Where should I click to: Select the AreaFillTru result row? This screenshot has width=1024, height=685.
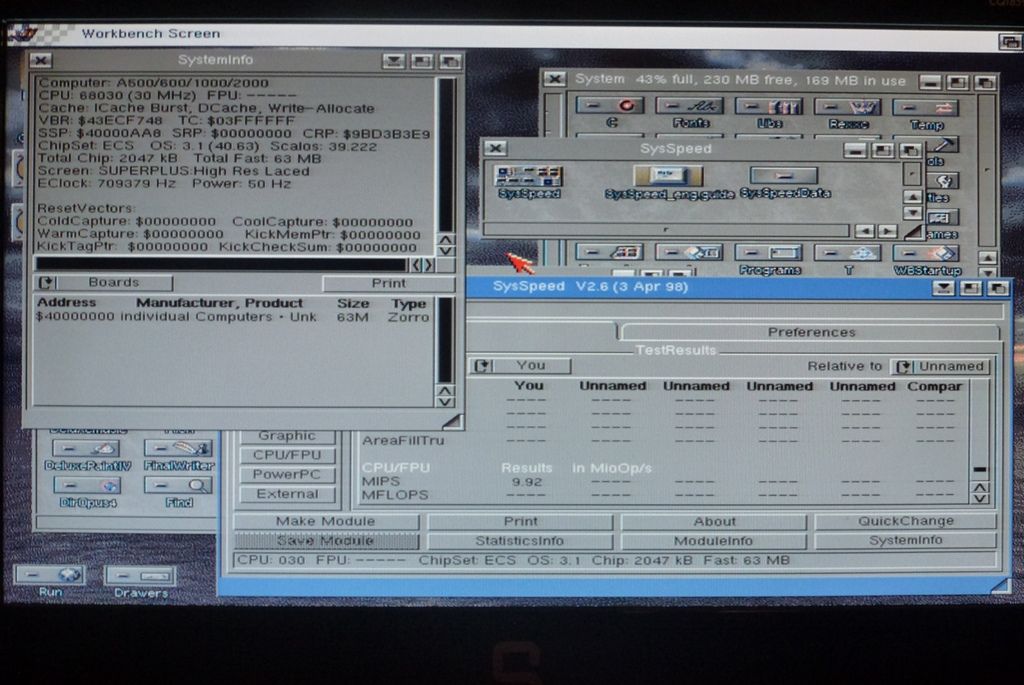[x=663, y=441]
